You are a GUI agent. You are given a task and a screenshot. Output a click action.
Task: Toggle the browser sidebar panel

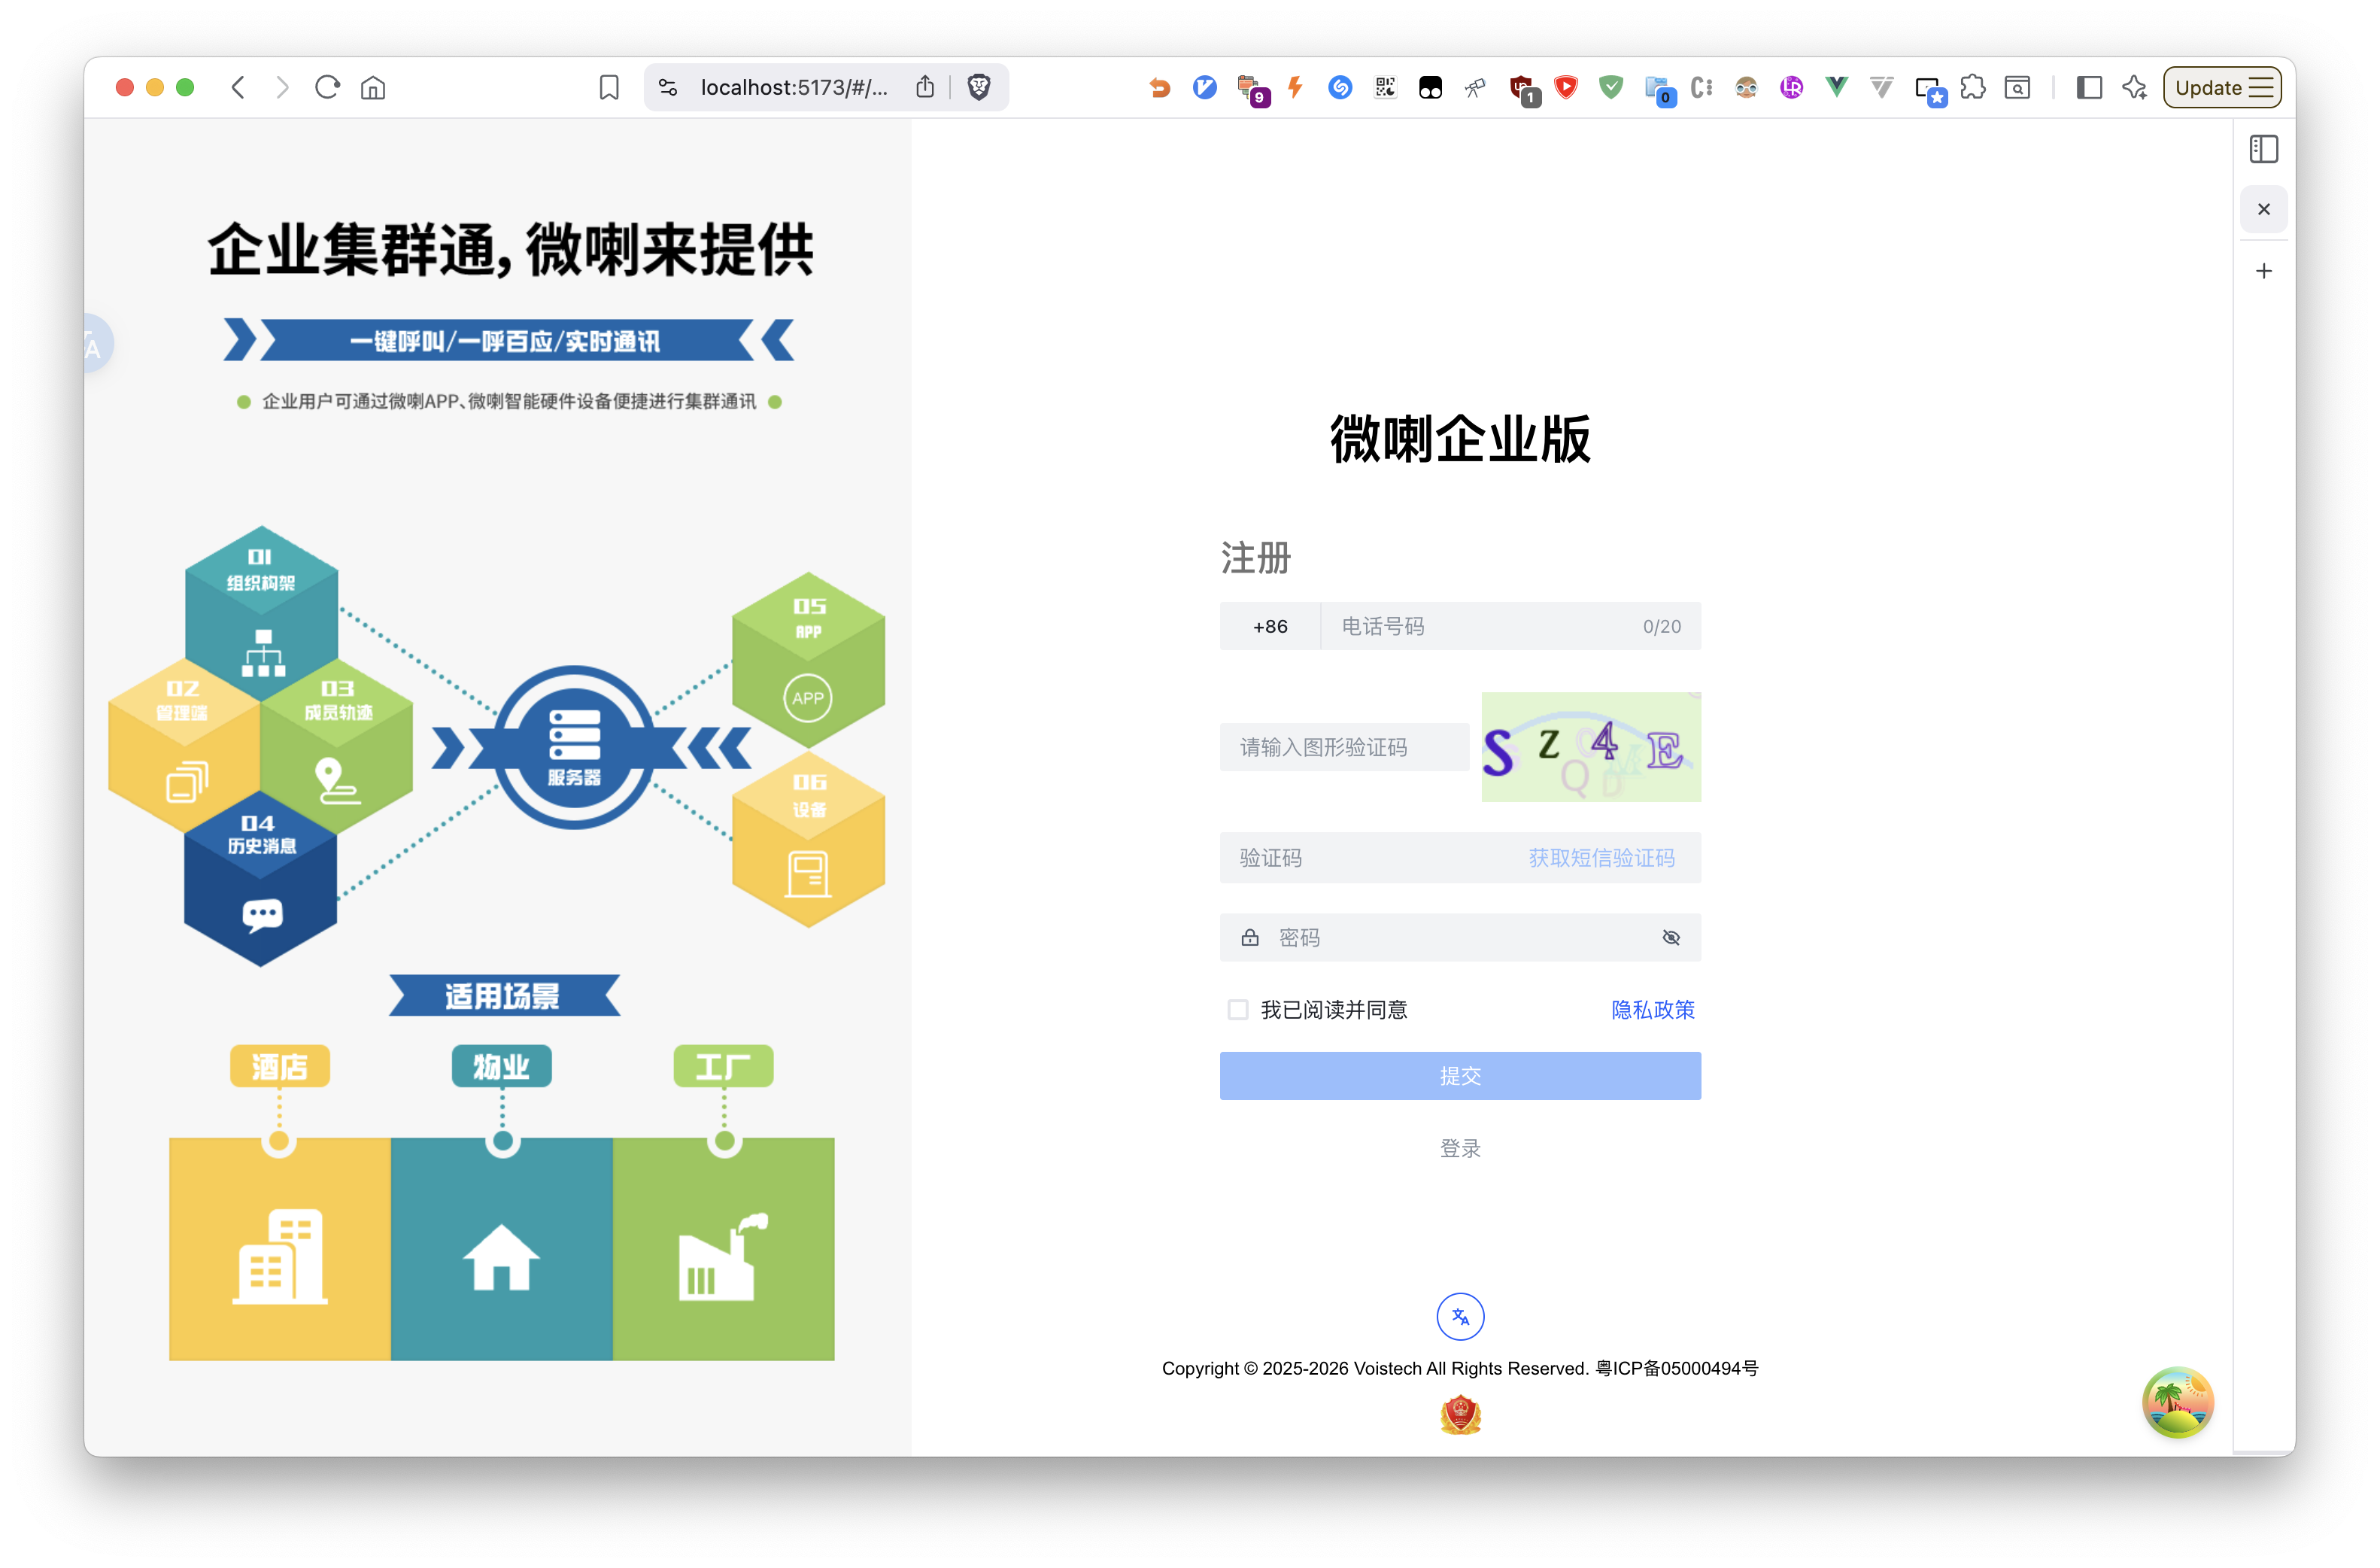2089,88
